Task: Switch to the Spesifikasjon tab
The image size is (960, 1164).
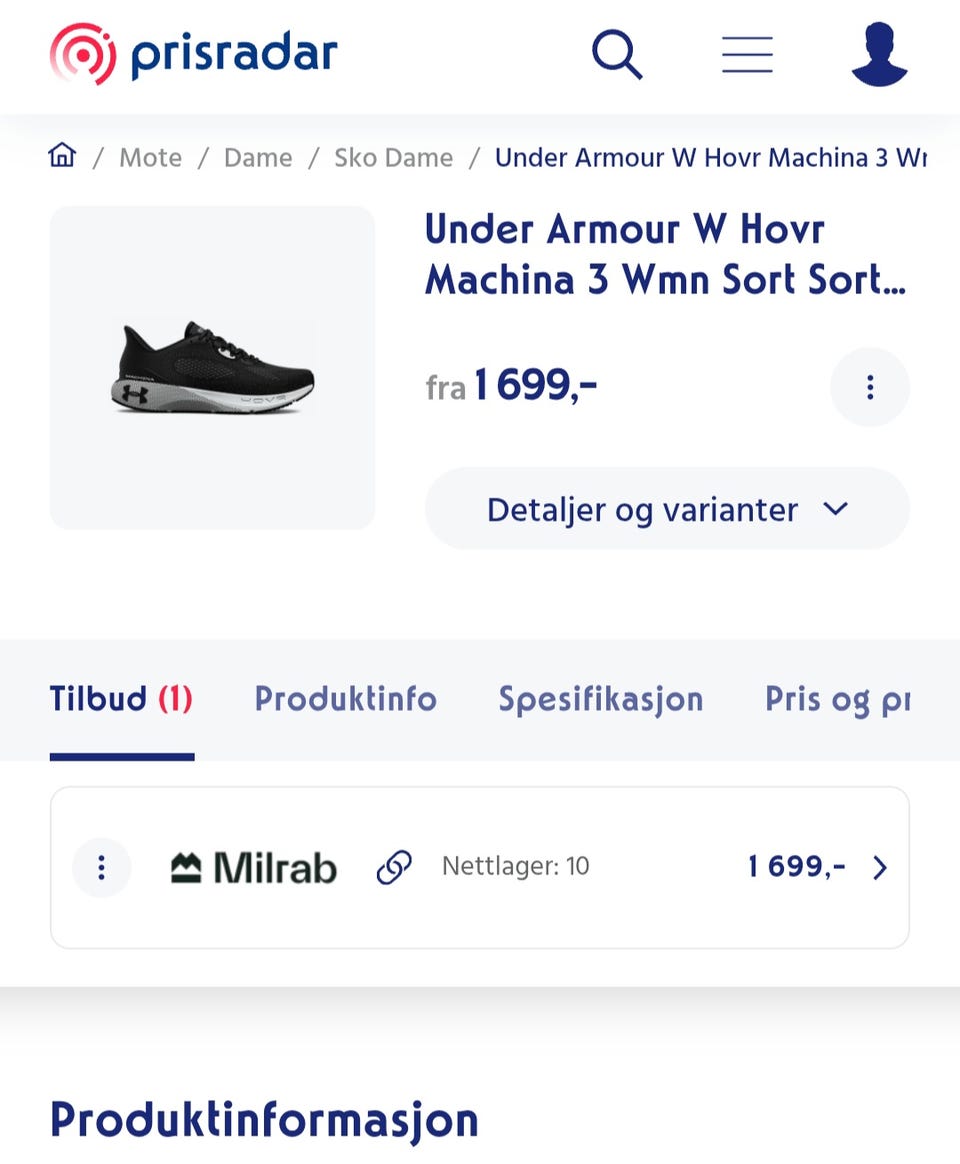Action: pyautogui.click(x=600, y=699)
